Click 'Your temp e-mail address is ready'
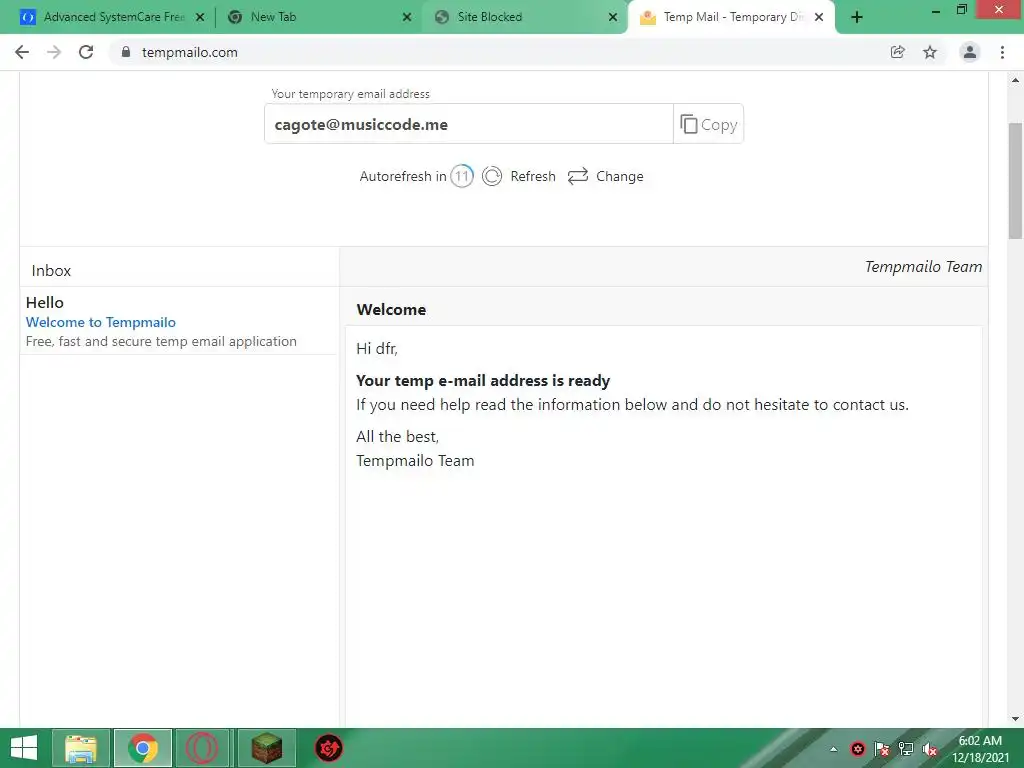The image size is (1024, 768). point(483,381)
